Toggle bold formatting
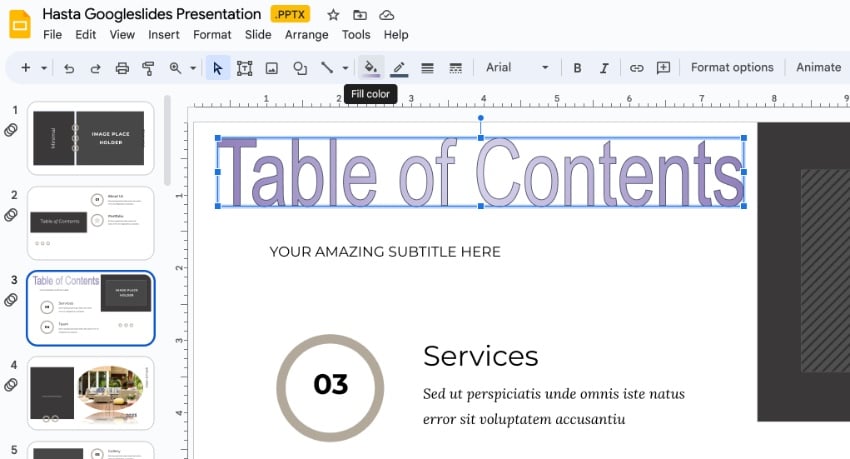 coord(577,68)
